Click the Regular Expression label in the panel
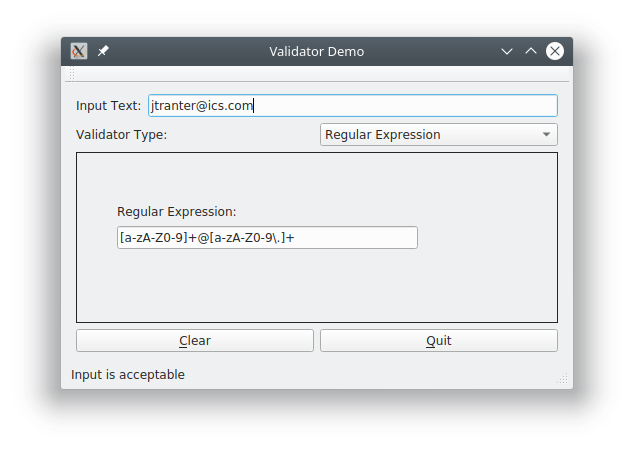The width and height of the screenshot is (634, 450). pyautogui.click(x=176, y=211)
